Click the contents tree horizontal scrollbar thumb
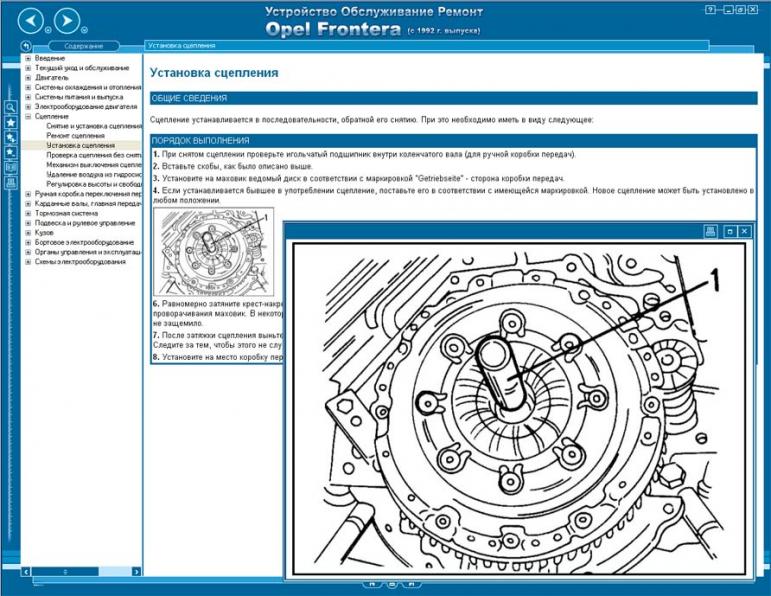This screenshot has width=771, height=596. click(x=65, y=571)
